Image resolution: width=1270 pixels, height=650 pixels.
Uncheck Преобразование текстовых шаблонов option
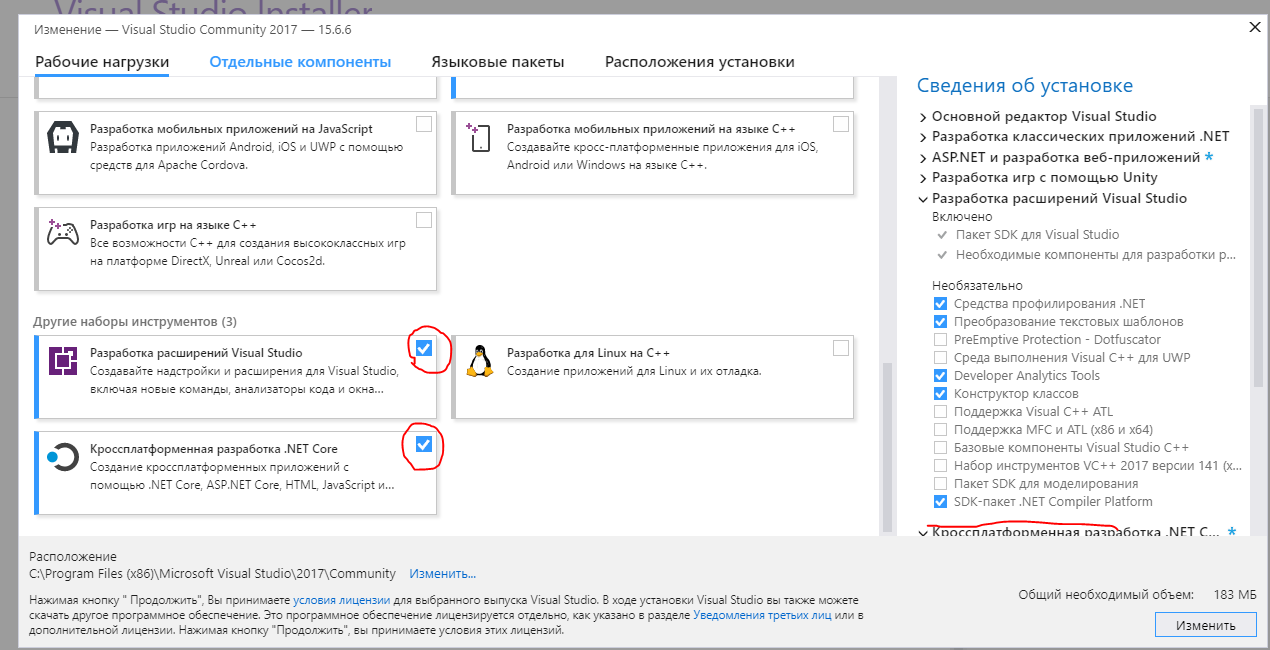(x=940, y=321)
